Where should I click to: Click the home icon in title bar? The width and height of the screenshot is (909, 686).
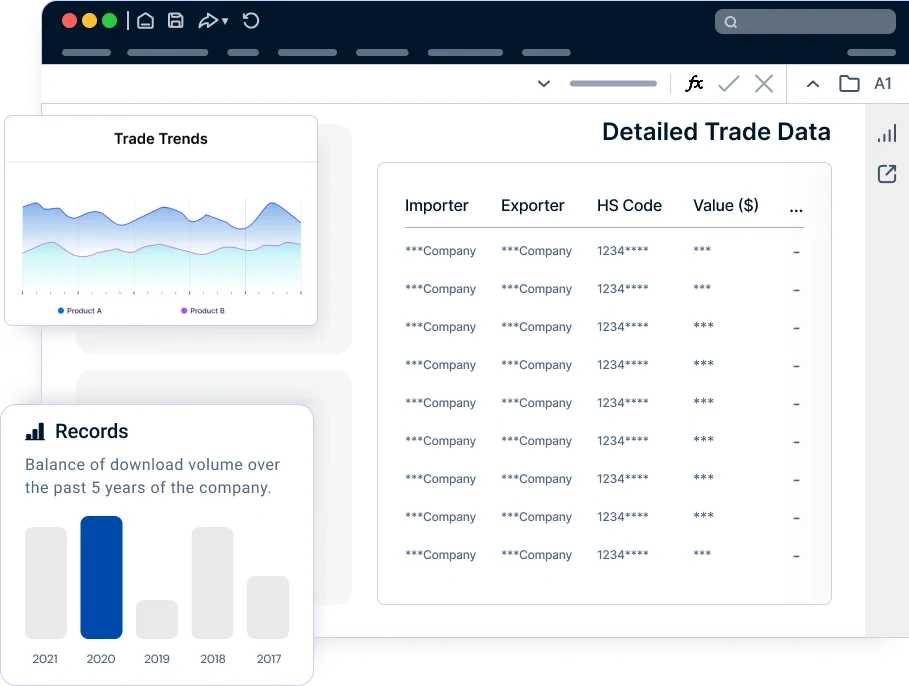point(146,21)
